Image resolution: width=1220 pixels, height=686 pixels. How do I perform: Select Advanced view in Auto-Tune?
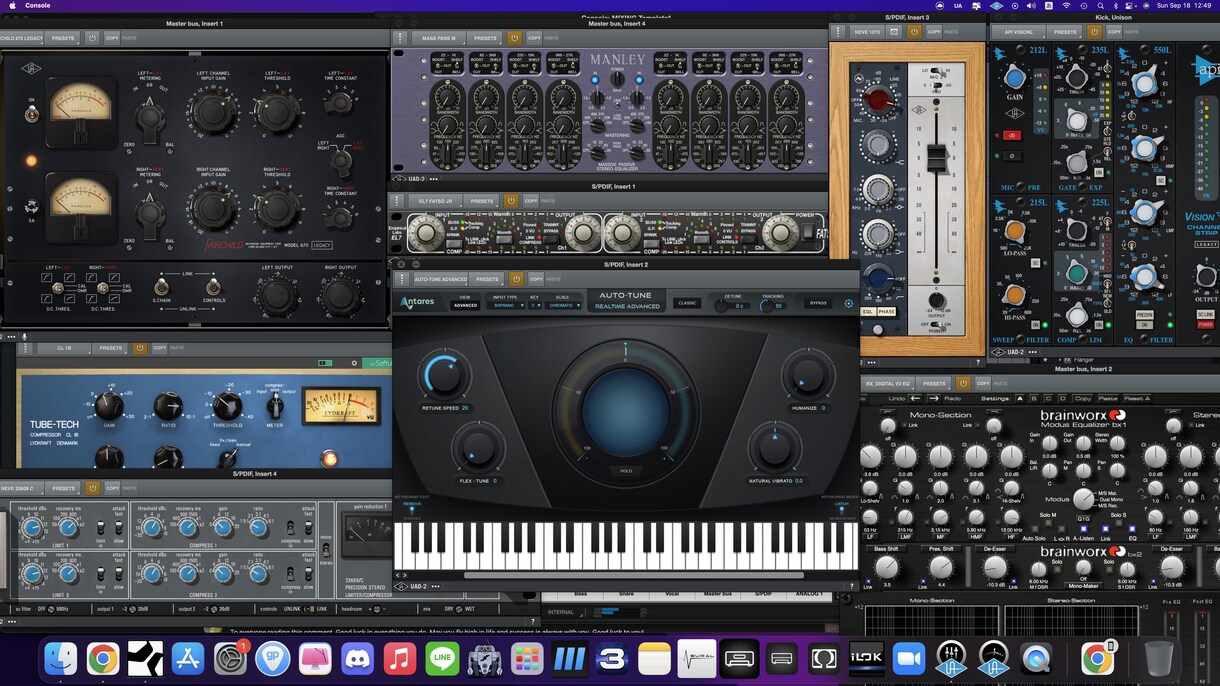[x=465, y=305]
